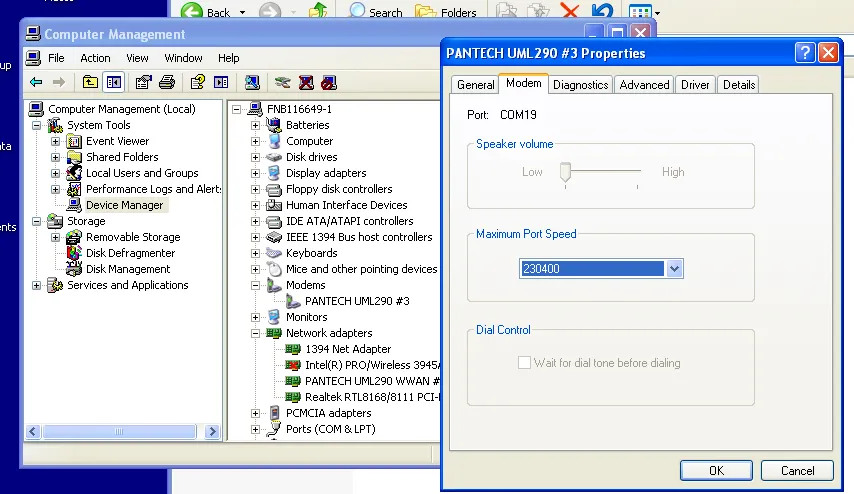The image size is (854, 494).
Task: Click right arrow of console tree scrollbar
Action: click(x=212, y=432)
